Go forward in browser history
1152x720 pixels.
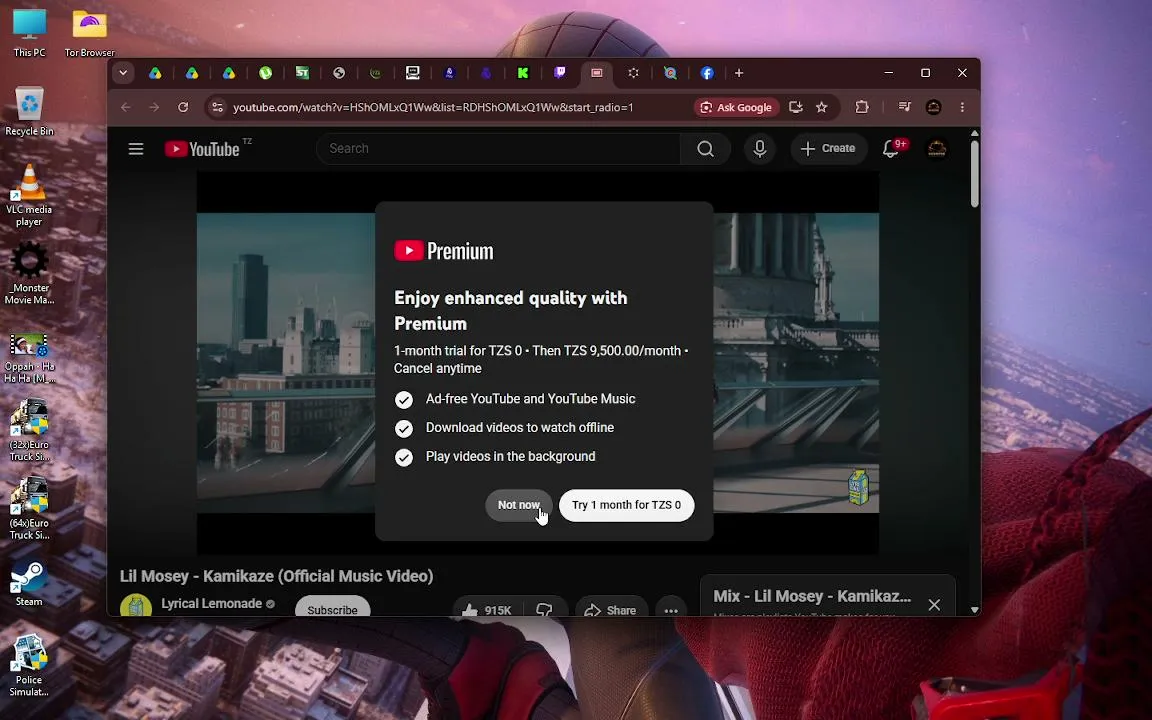click(x=154, y=107)
